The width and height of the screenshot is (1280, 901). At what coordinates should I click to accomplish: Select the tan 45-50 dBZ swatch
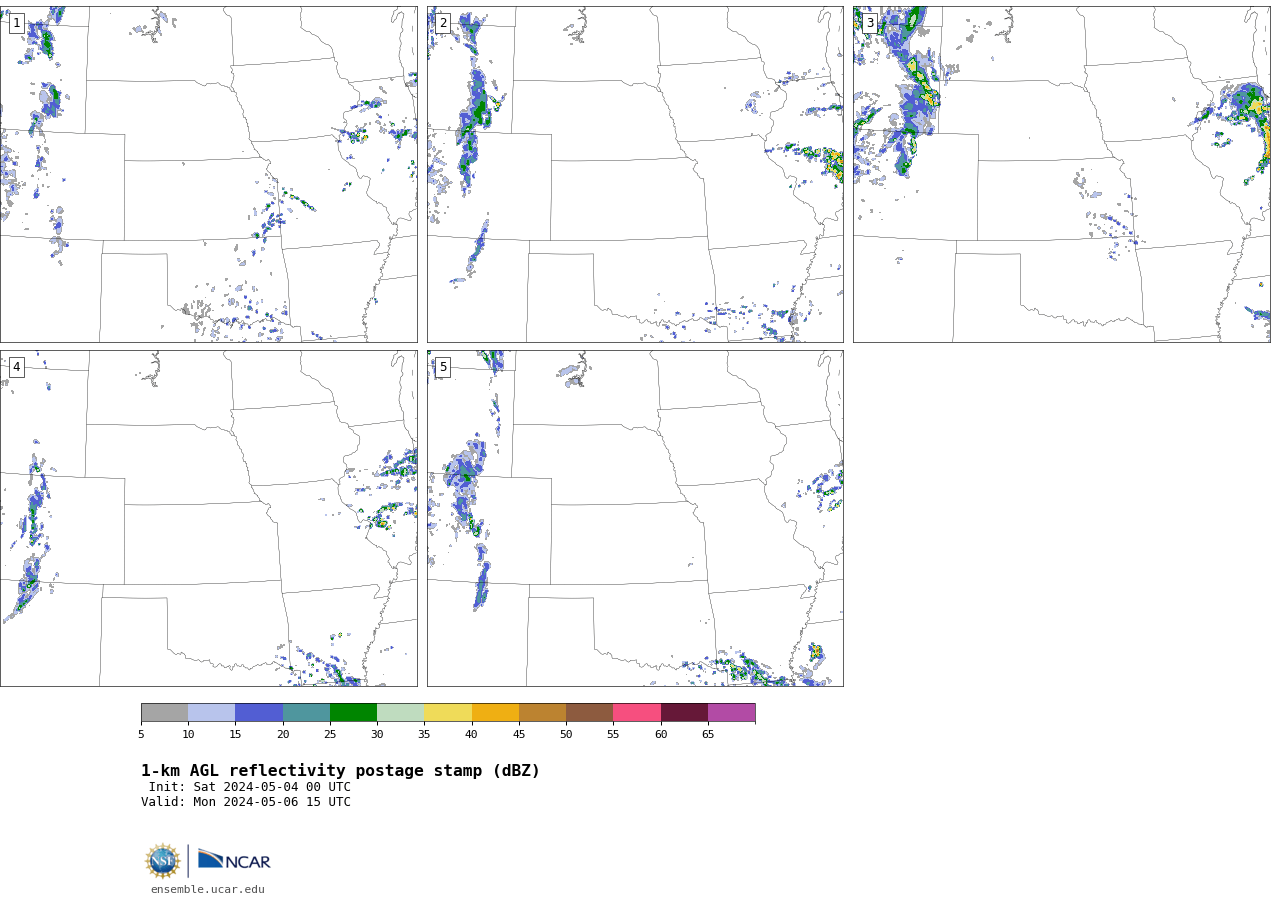(542, 713)
